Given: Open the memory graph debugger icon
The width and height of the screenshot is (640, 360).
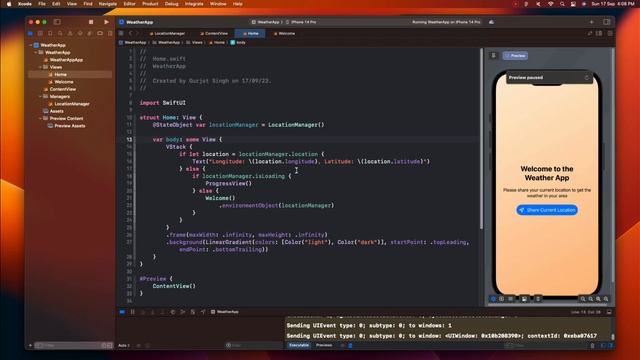Looking at the screenshot, I should (x=183, y=312).
